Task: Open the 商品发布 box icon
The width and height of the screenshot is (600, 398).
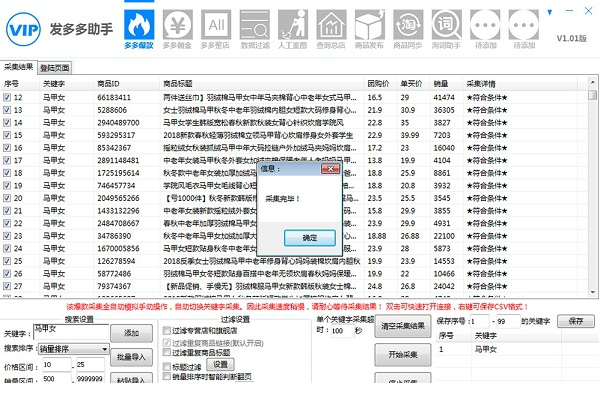Action: pos(369,29)
